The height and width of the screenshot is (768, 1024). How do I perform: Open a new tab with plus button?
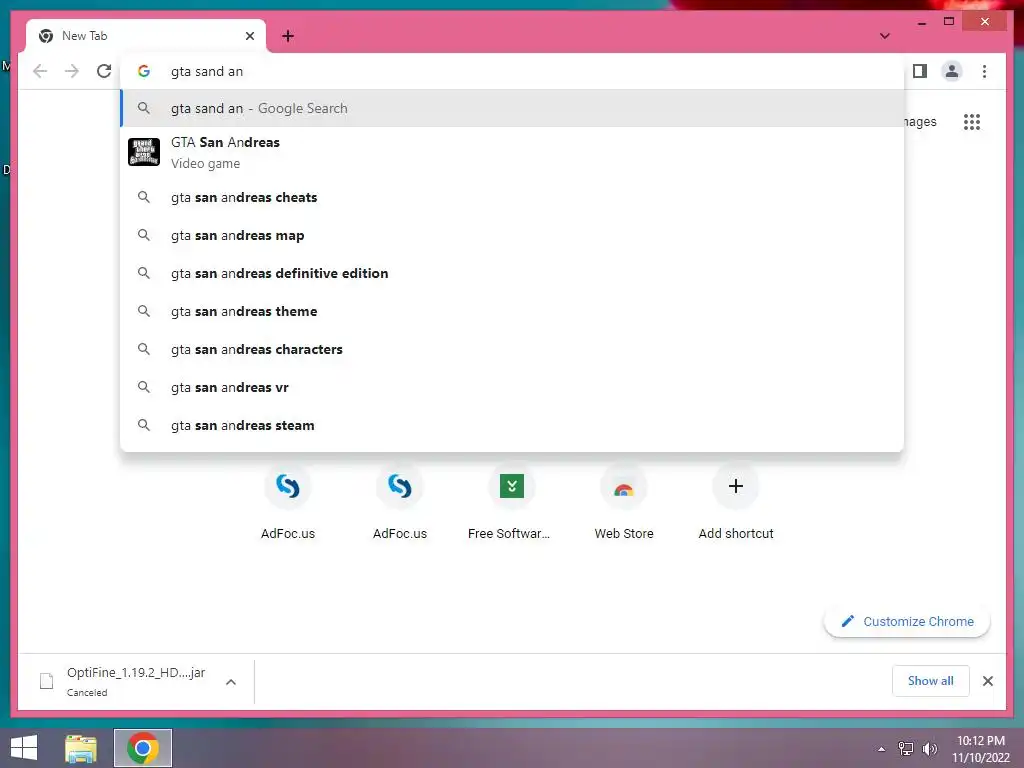tap(288, 36)
